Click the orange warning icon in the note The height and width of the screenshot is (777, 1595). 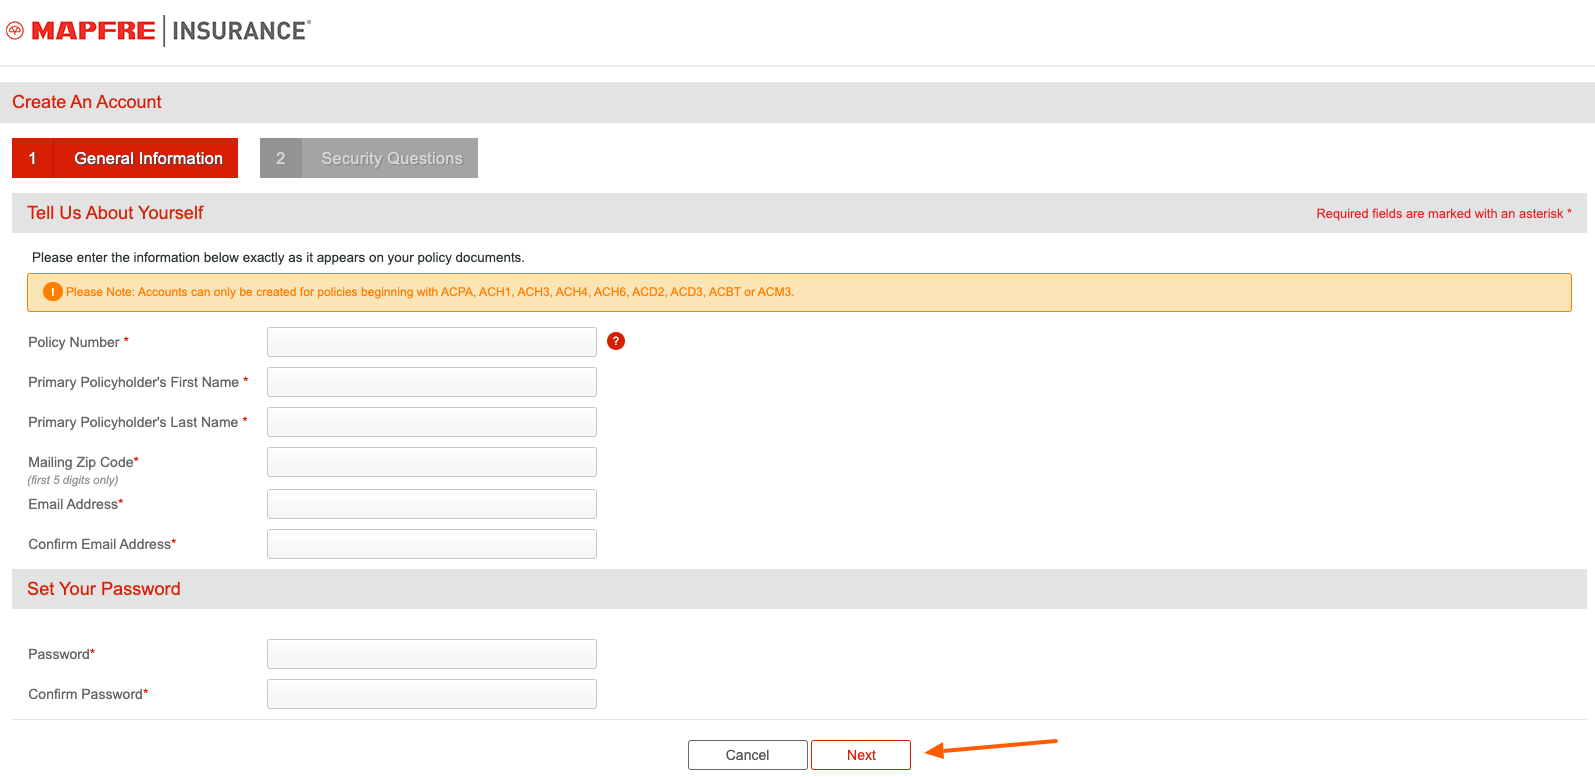click(x=53, y=292)
